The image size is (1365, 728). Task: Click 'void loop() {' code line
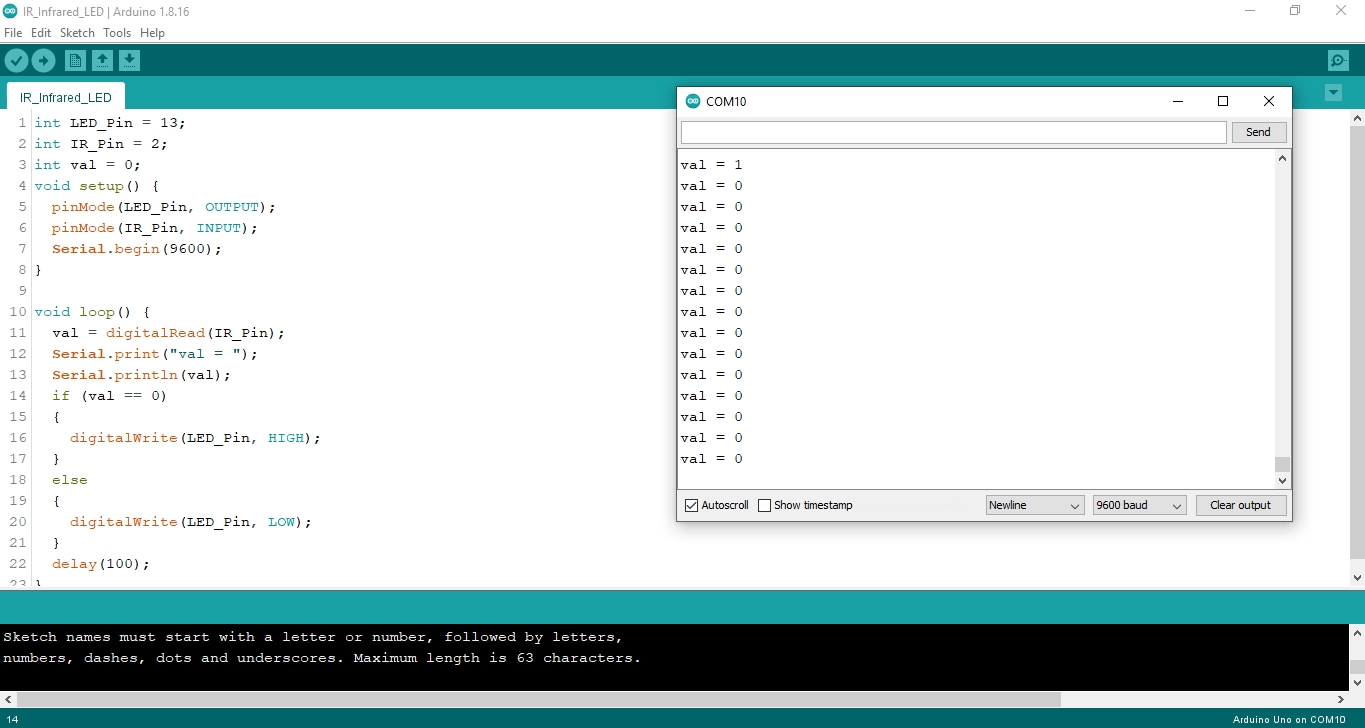pos(92,312)
